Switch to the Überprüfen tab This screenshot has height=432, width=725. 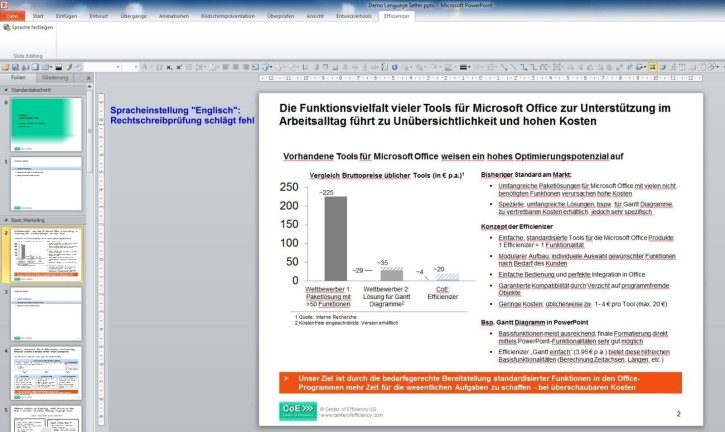click(x=280, y=16)
